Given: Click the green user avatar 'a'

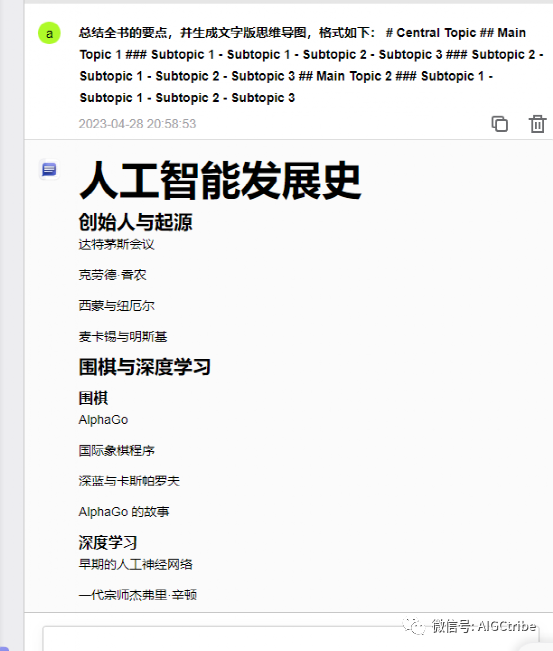Looking at the screenshot, I should click(49, 33).
